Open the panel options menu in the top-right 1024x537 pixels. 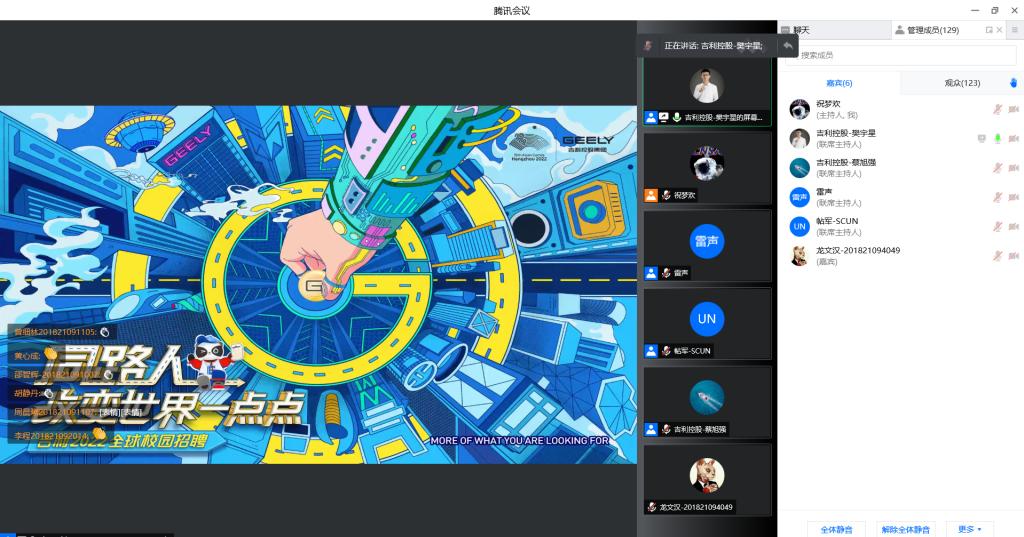(x=1013, y=30)
